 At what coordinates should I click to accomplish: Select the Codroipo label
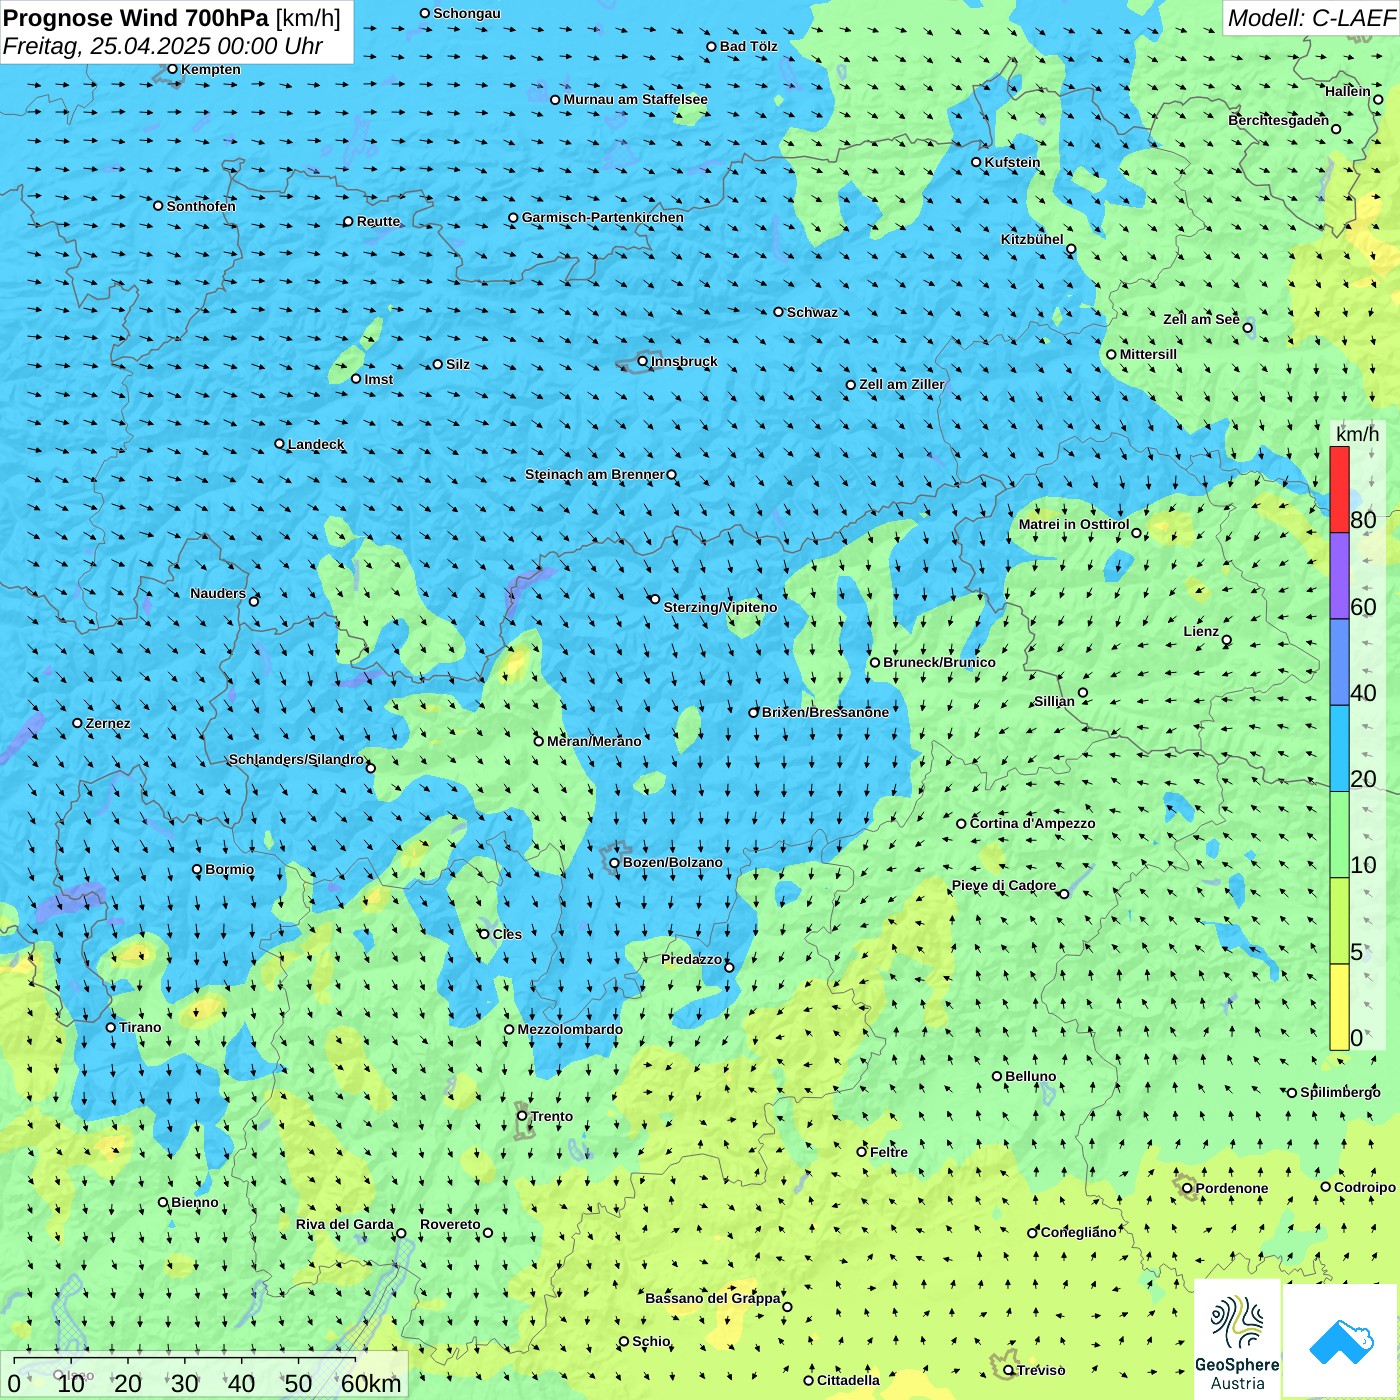[x=1364, y=1187]
